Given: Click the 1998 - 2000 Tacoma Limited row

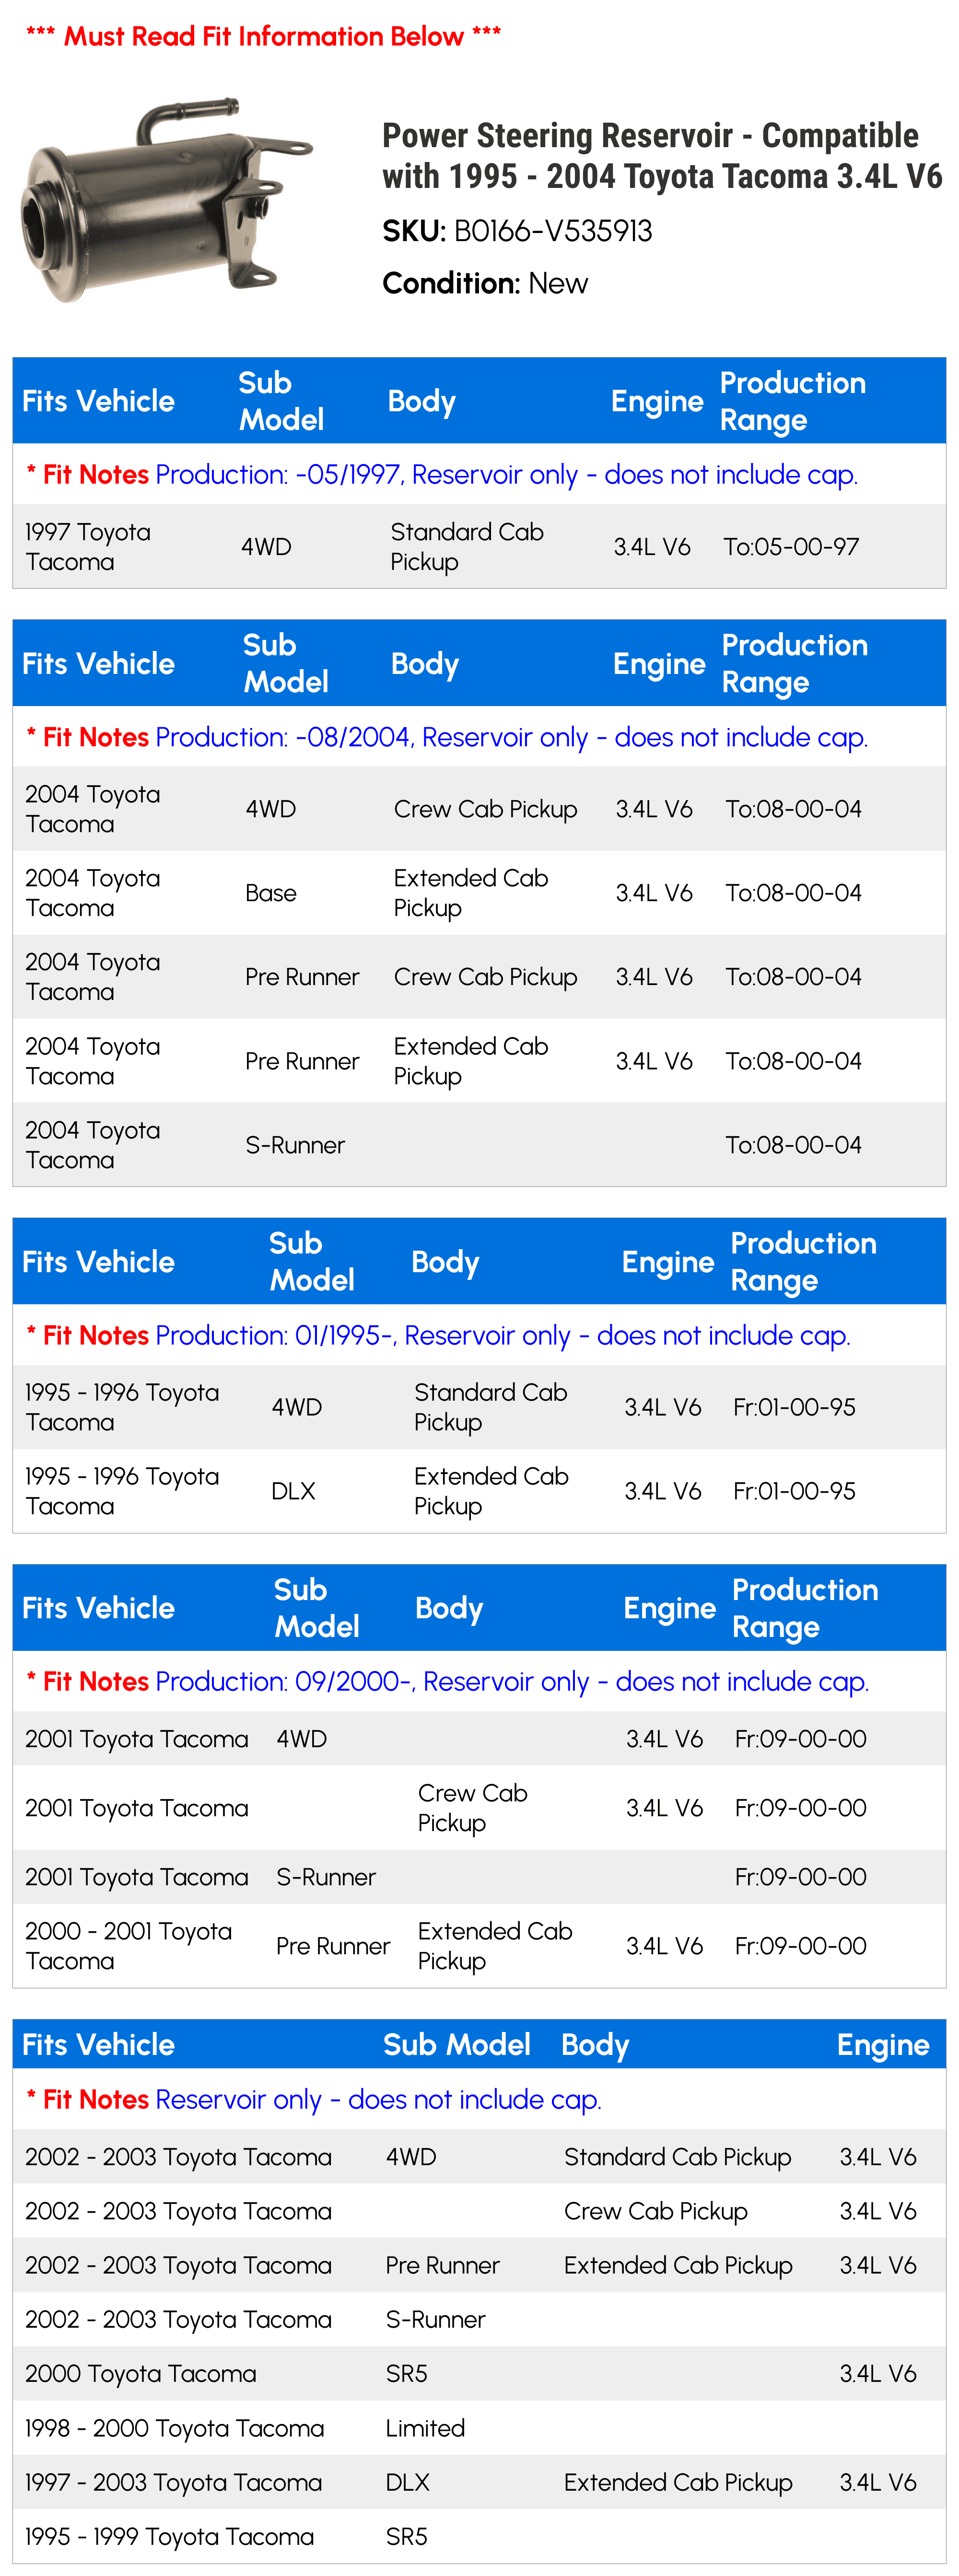Looking at the screenshot, I should pos(479,2427).
